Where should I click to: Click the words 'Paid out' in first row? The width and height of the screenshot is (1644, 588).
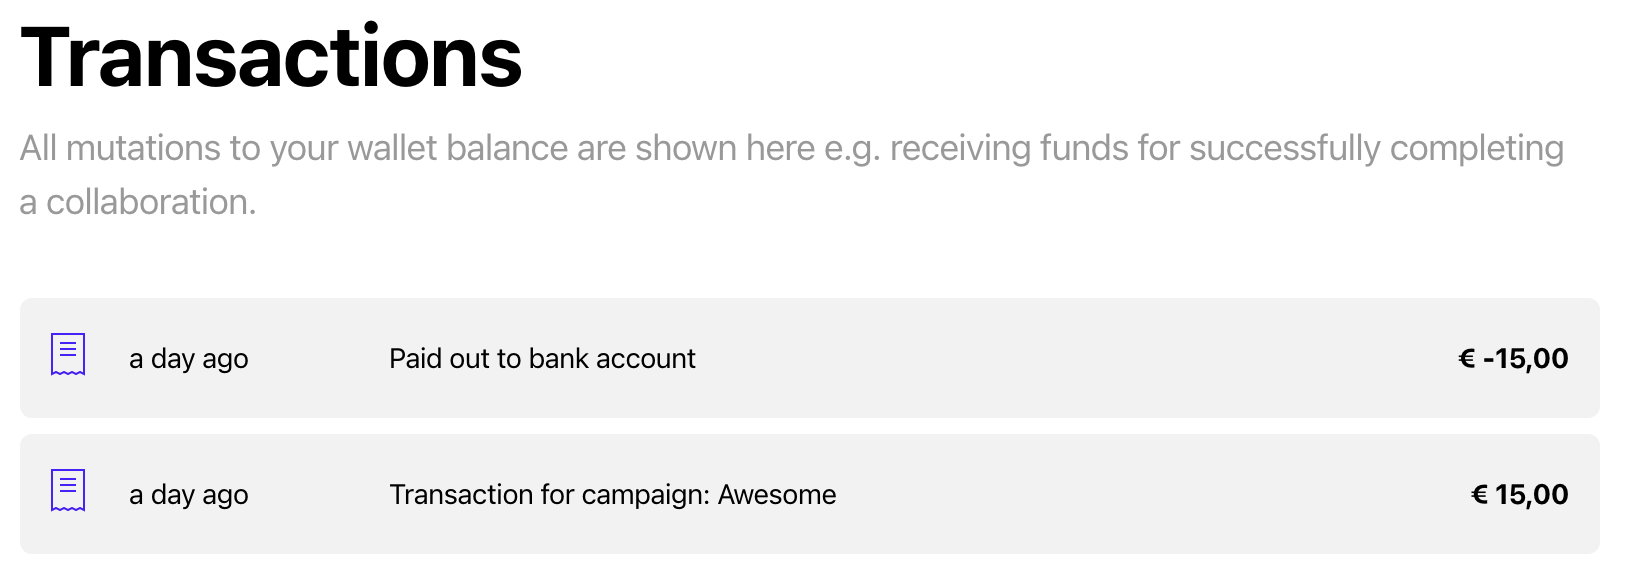(436, 359)
